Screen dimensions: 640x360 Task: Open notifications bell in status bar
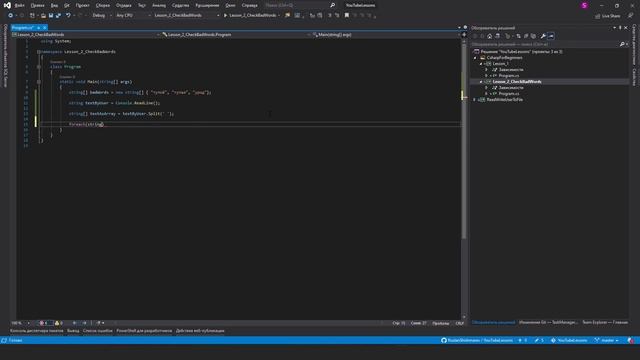(631, 340)
